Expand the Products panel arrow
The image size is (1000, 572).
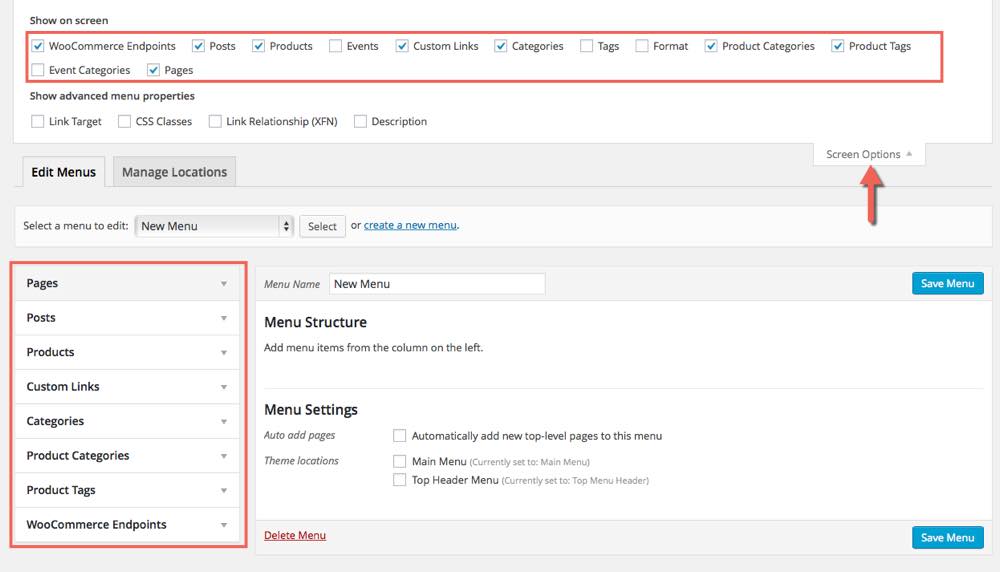(224, 353)
